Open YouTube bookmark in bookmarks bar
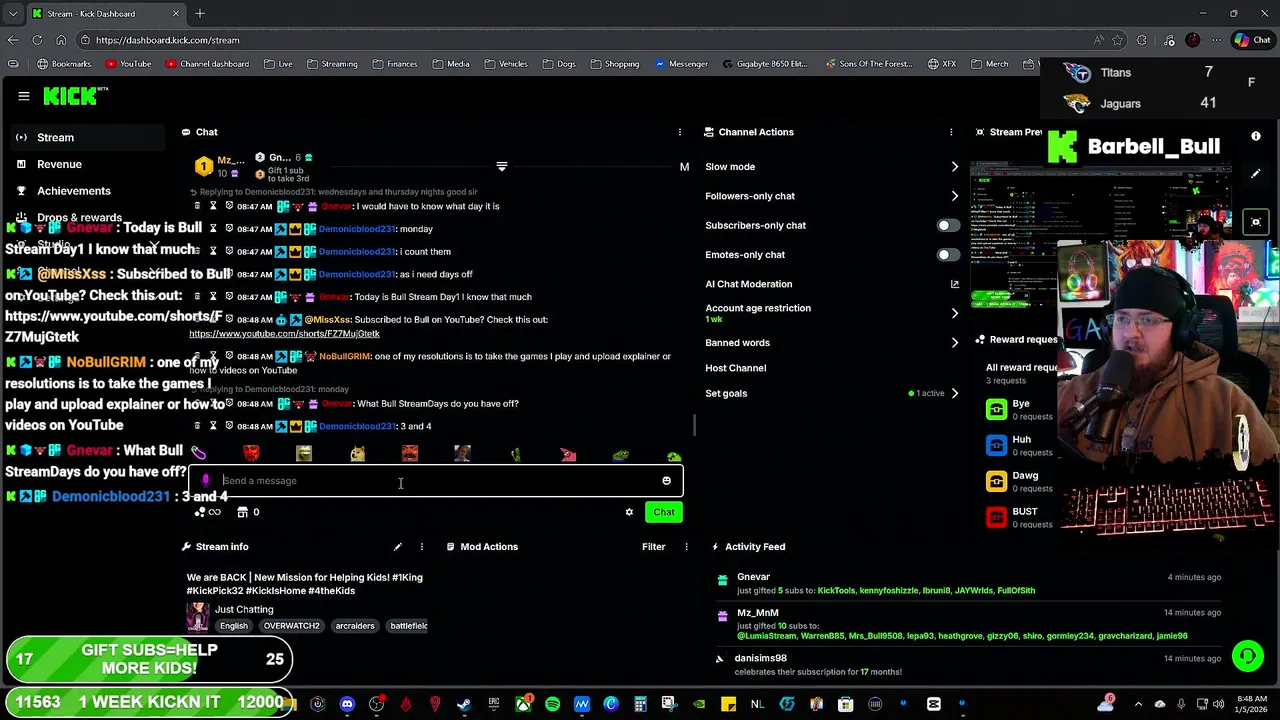The height and width of the screenshot is (720, 1280). [128, 64]
